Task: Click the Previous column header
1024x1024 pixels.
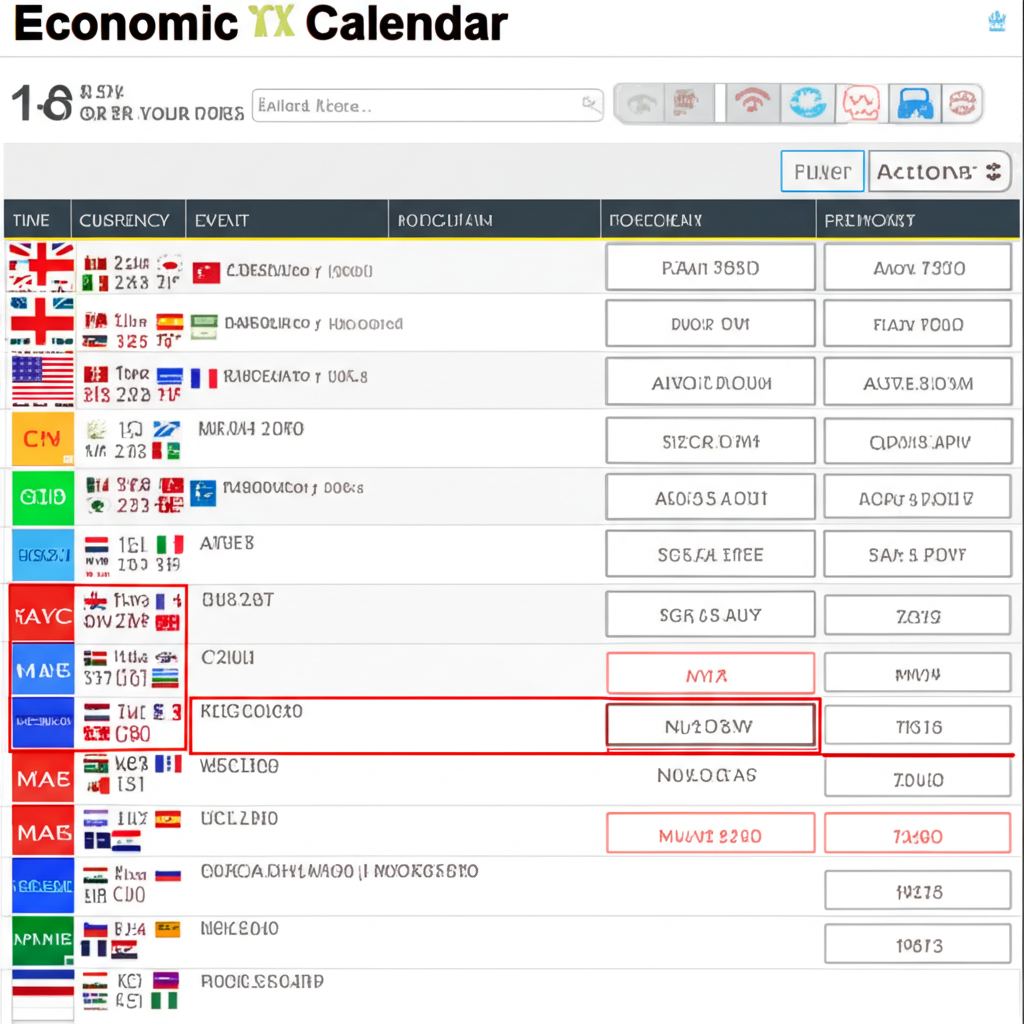Action: [870, 220]
